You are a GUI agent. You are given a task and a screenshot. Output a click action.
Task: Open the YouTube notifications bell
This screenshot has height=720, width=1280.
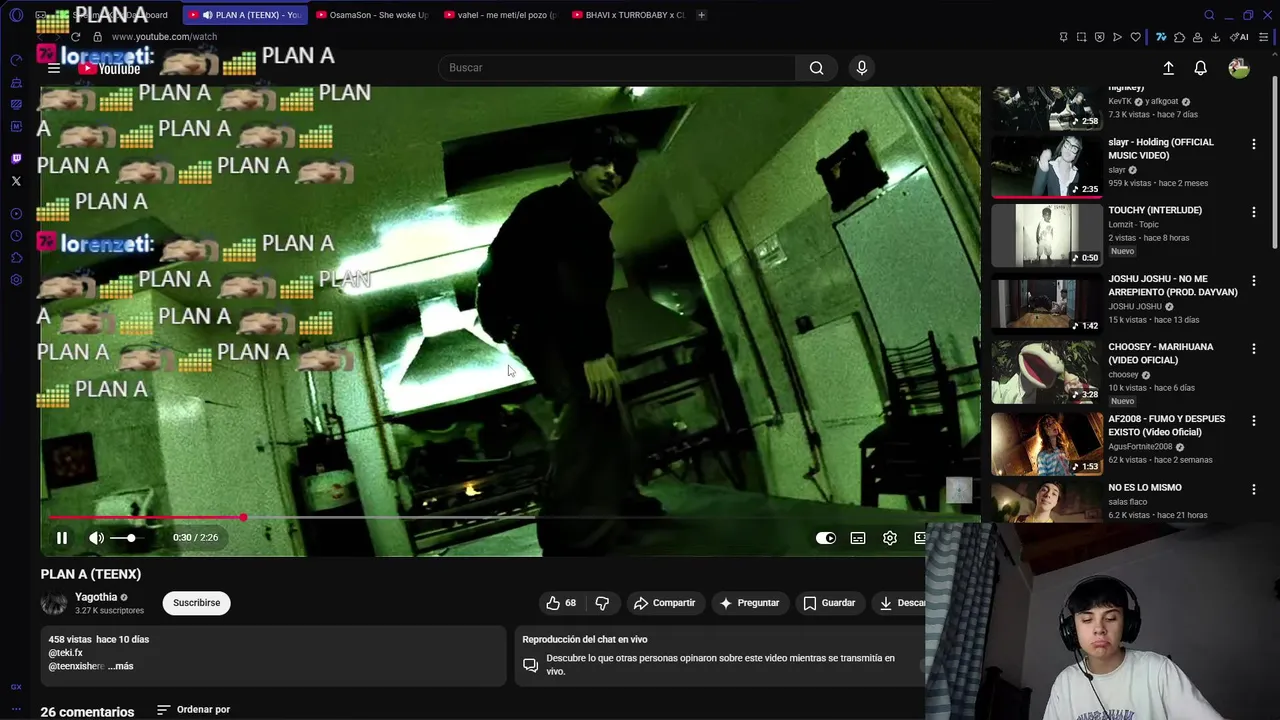1200,68
